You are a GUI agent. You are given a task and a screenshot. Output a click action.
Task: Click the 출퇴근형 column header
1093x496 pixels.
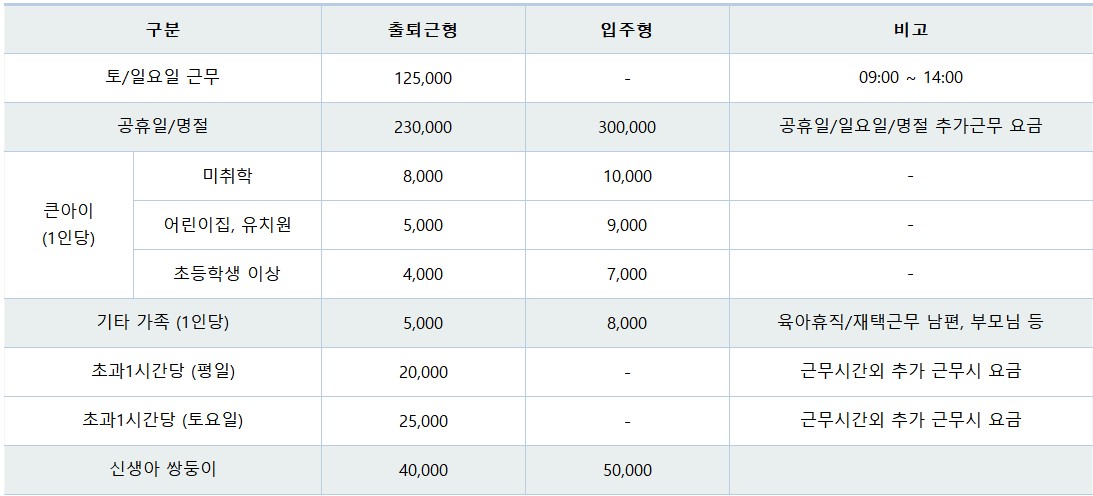tap(423, 30)
